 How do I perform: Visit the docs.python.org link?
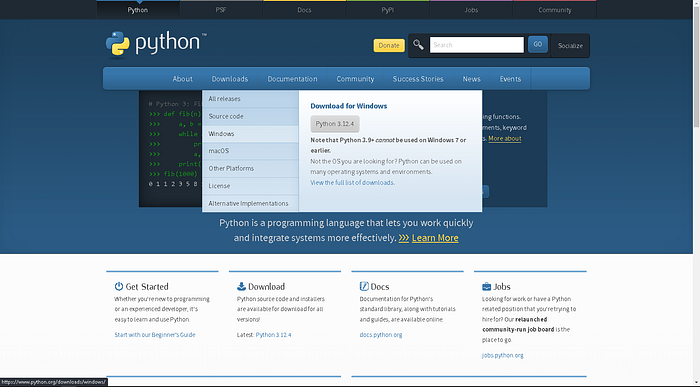pyautogui.click(x=381, y=334)
